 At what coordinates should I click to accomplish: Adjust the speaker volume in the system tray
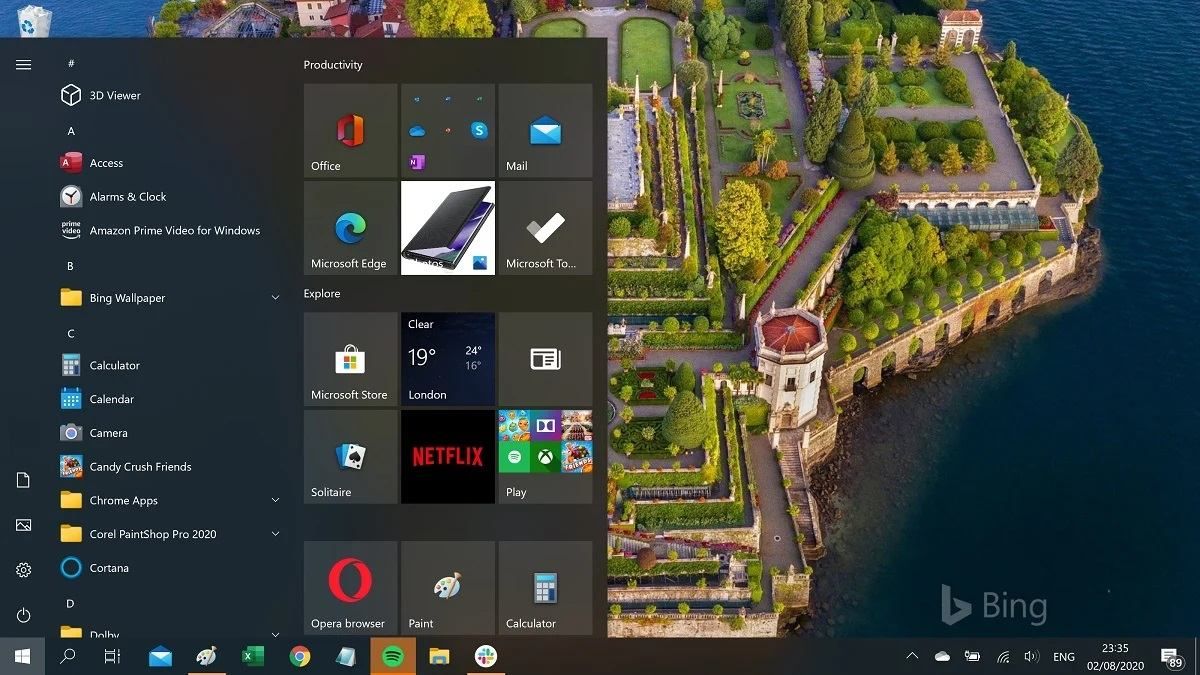pos(1033,656)
